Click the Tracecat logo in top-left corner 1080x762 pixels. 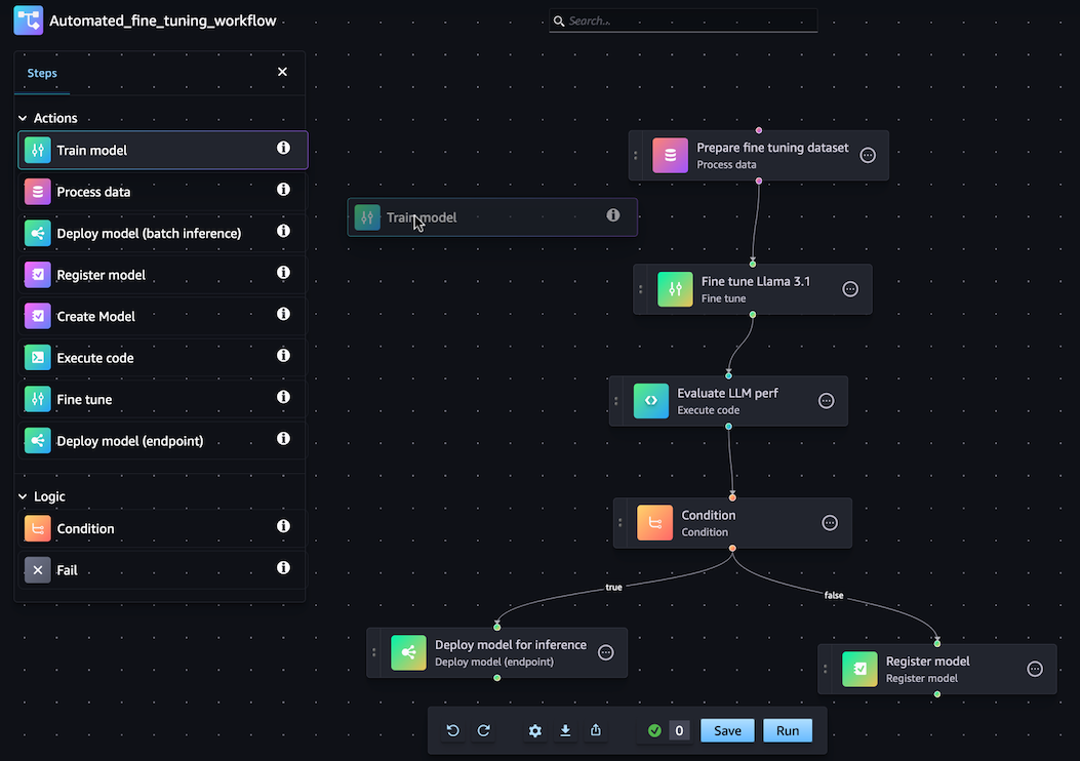click(27, 20)
